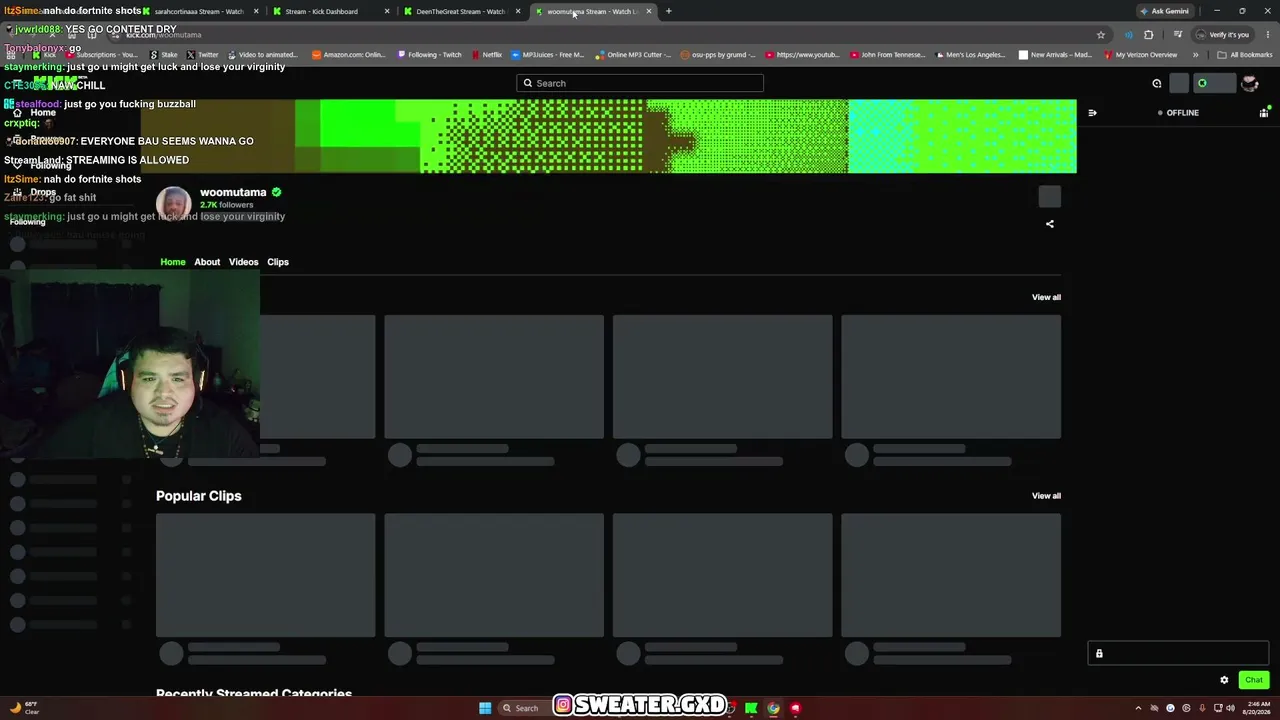
Task: Click the locked chat message input
Action: [1178, 654]
